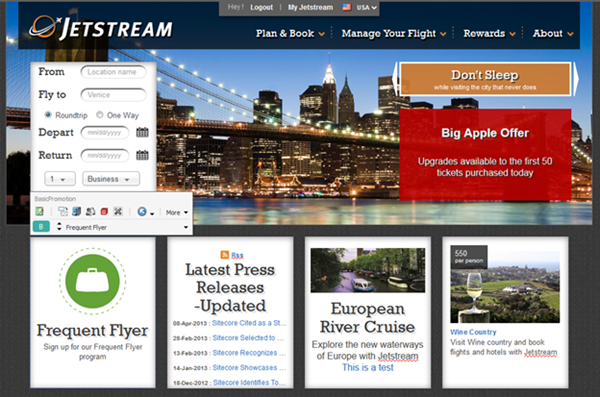Click the blue server datasource icon in toolbar
Image resolution: width=600 pixels, height=397 pixels.
tap(77, 211)
